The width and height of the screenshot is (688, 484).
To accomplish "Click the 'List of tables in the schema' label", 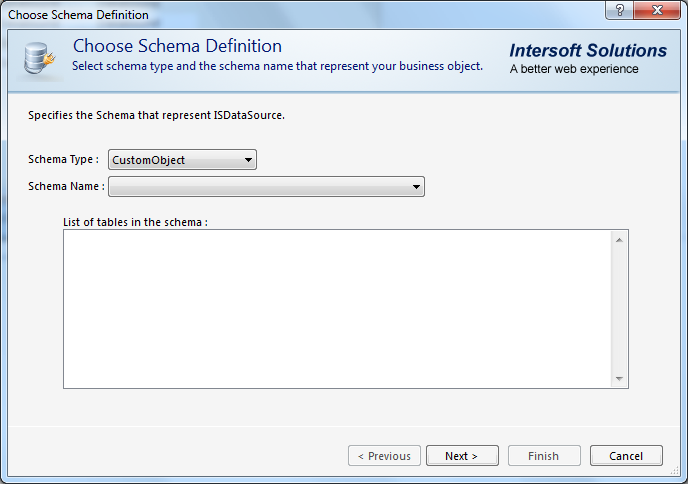I will click(x=135, y=222).
